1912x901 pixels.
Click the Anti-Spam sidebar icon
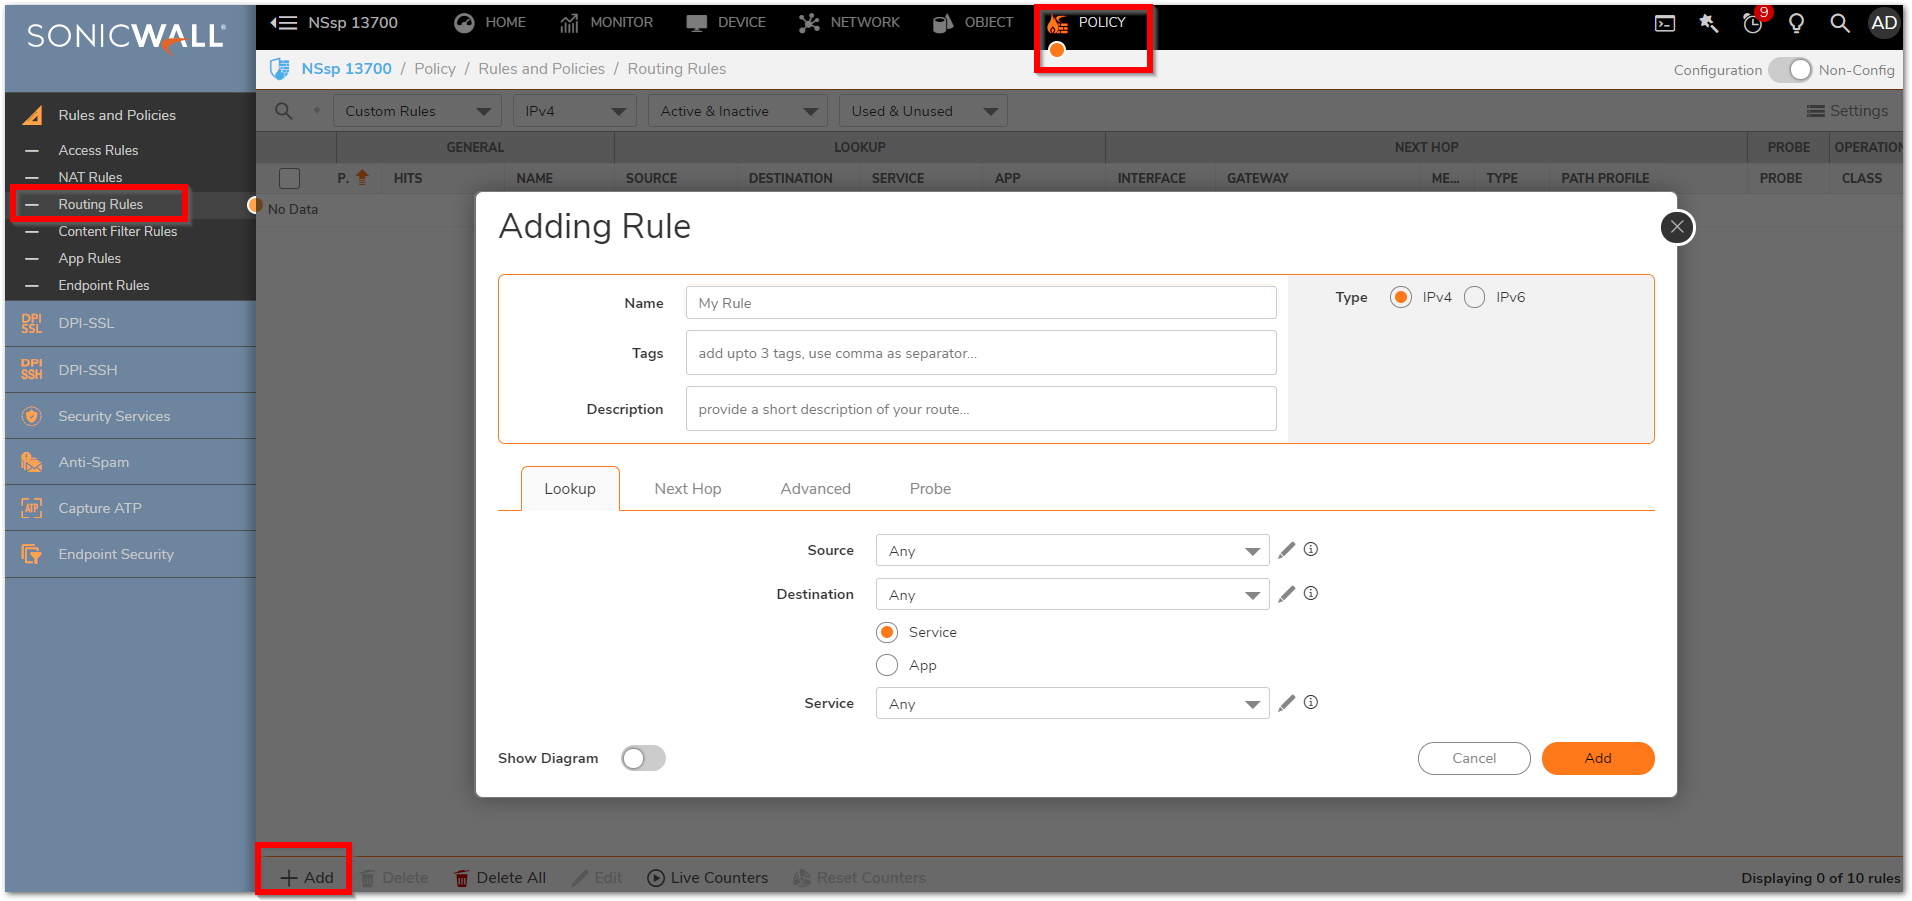[x=32, y=462]
